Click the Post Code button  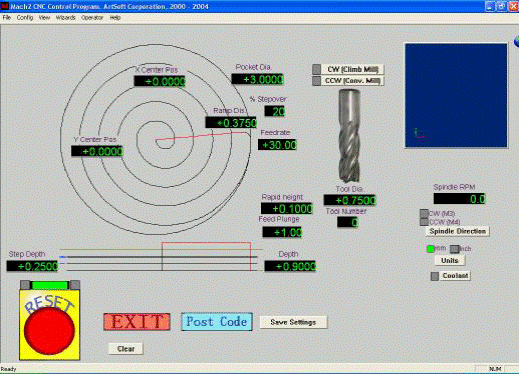(217, 322)
